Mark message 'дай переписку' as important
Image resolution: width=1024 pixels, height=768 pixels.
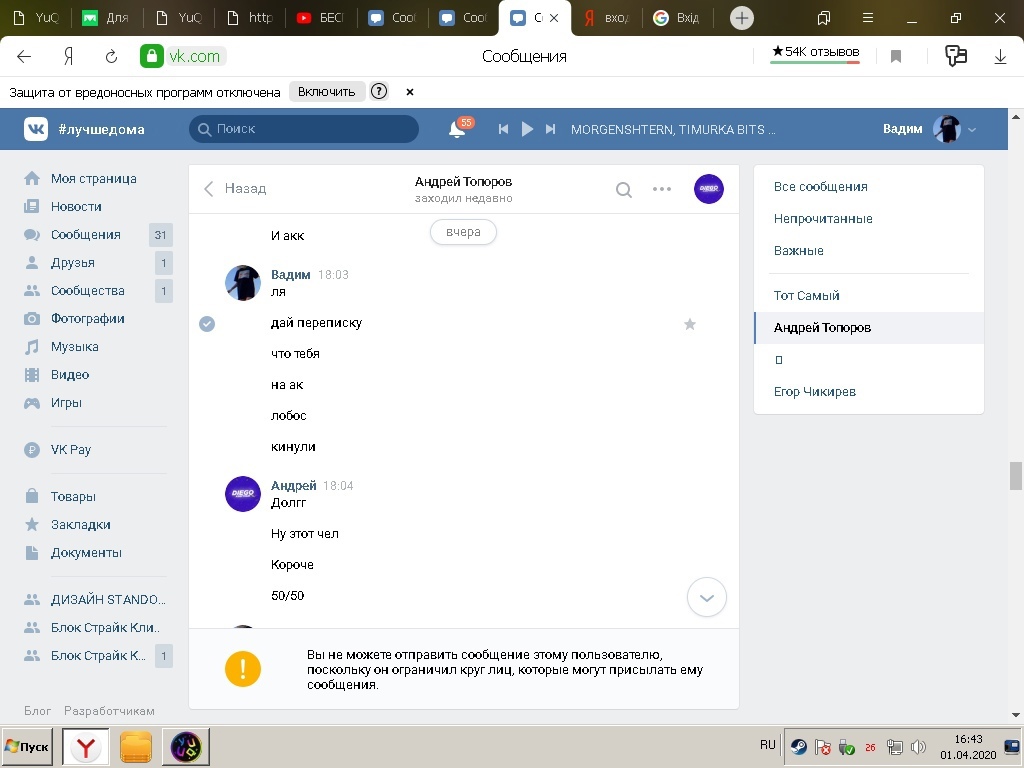689,324
